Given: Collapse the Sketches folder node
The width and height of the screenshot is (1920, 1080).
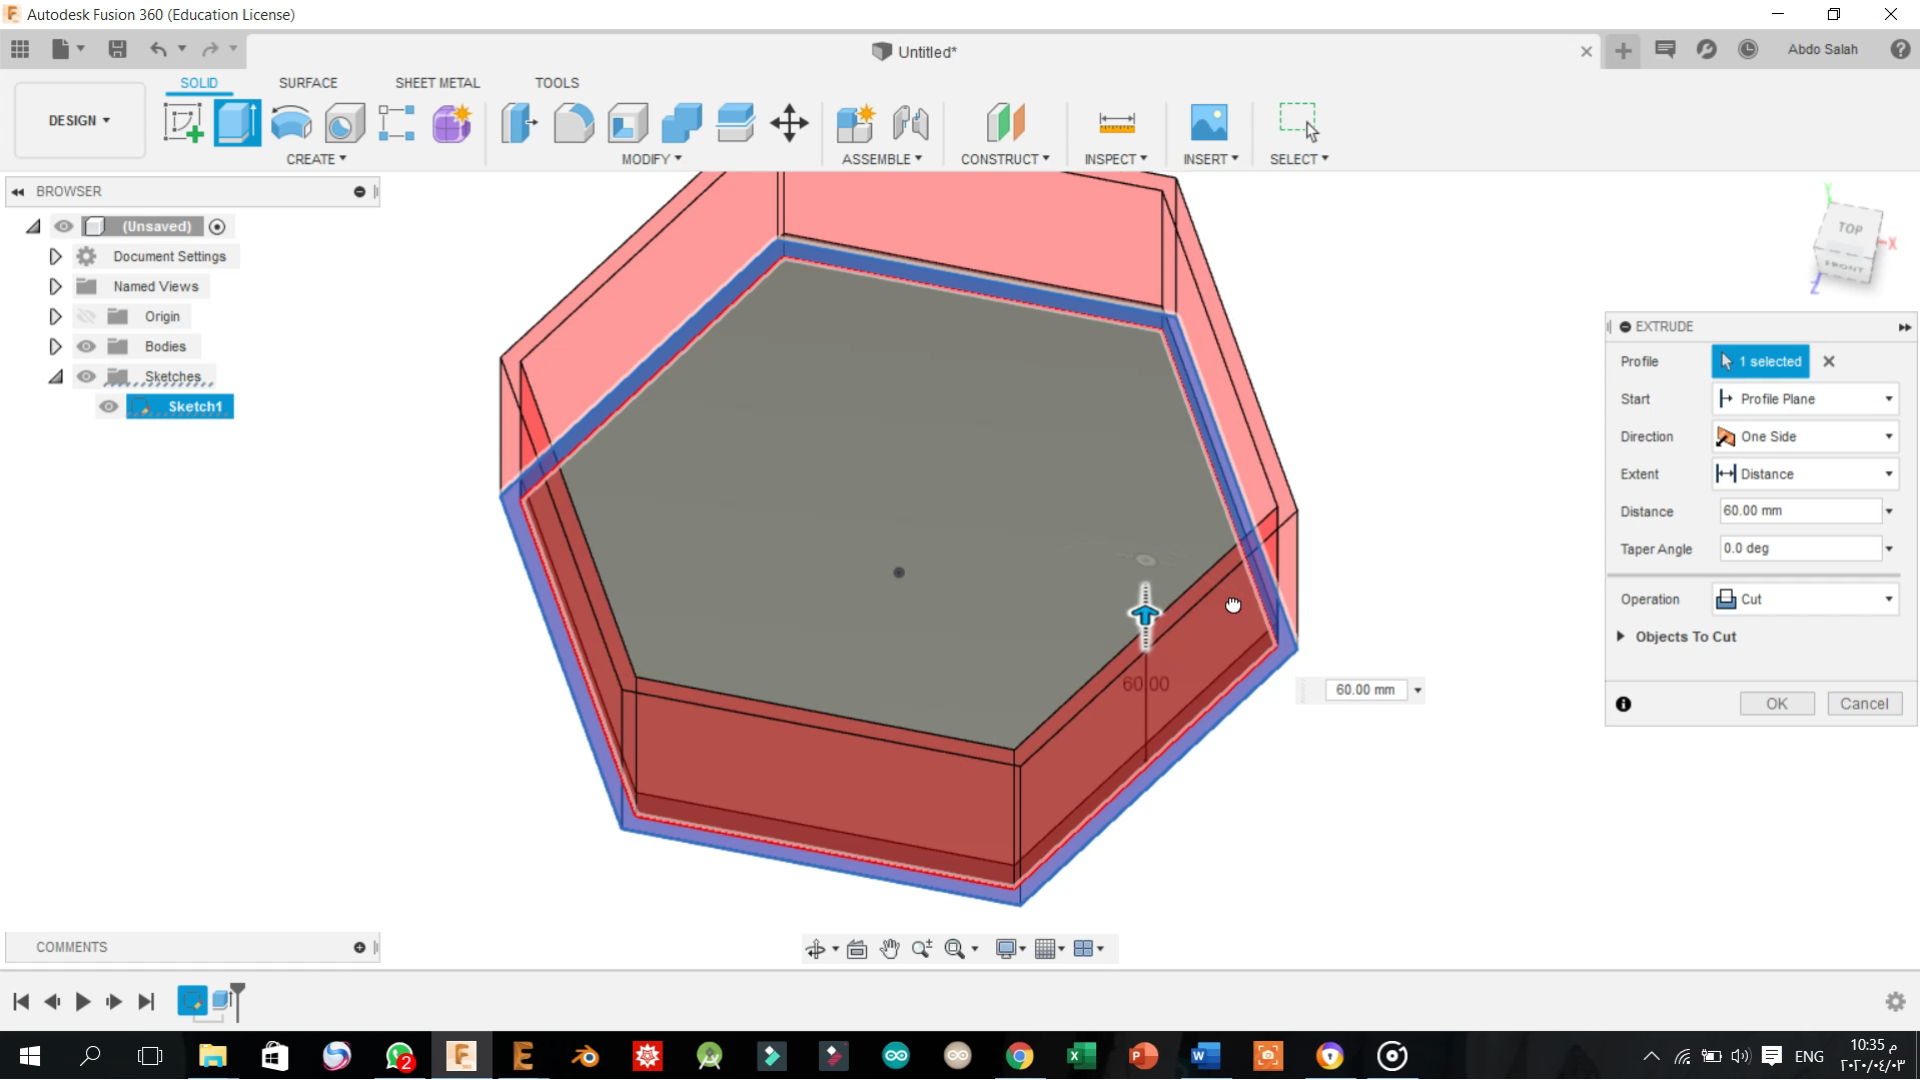Looking at the screenshot, I should pyautogui.click(x=55, y=377).
